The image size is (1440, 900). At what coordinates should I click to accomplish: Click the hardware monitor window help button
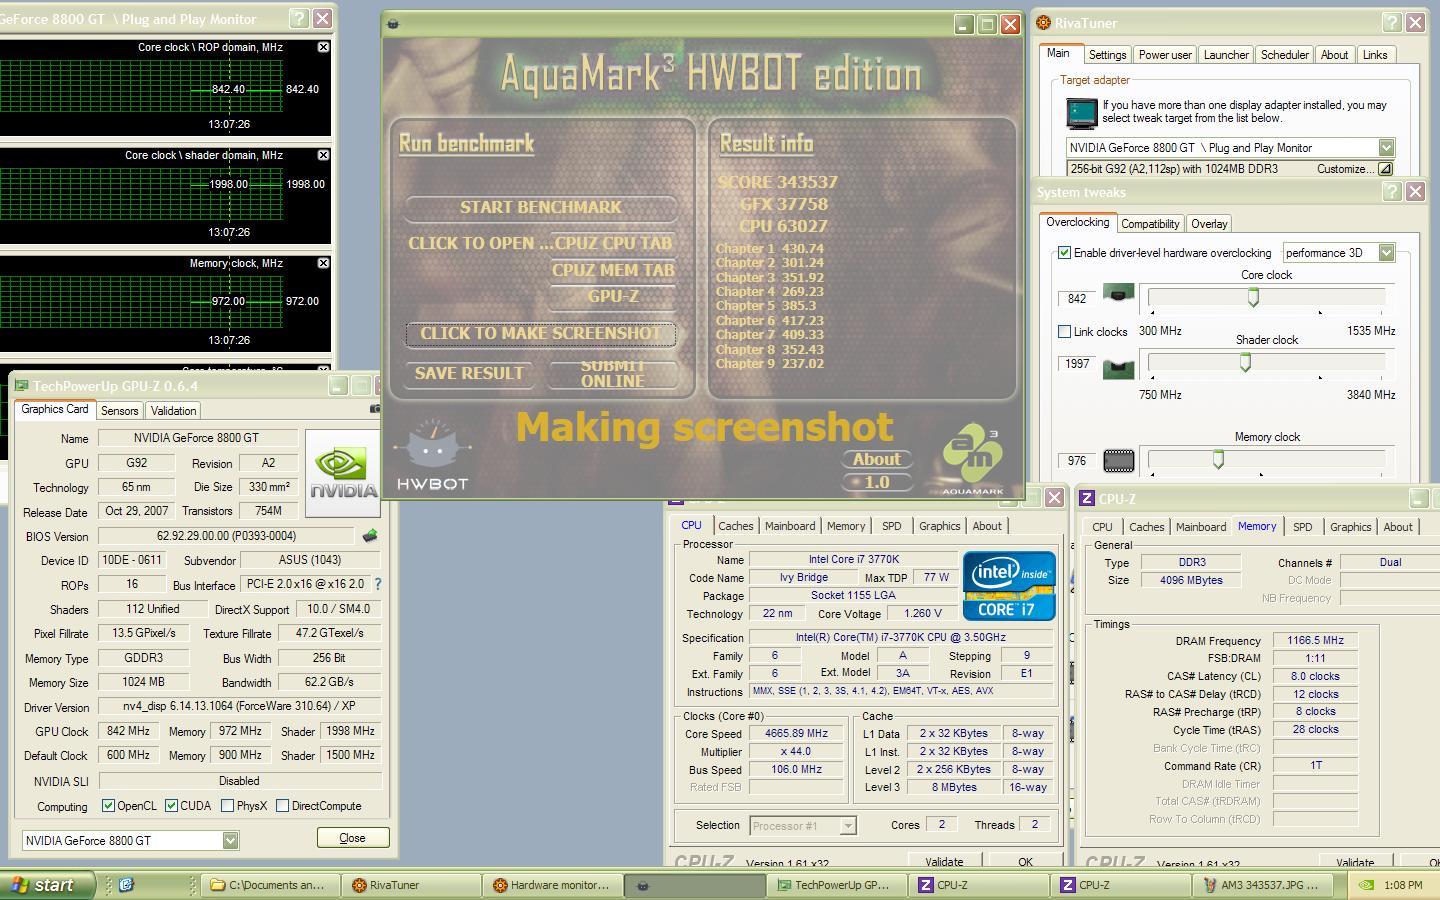coord(299,18)
